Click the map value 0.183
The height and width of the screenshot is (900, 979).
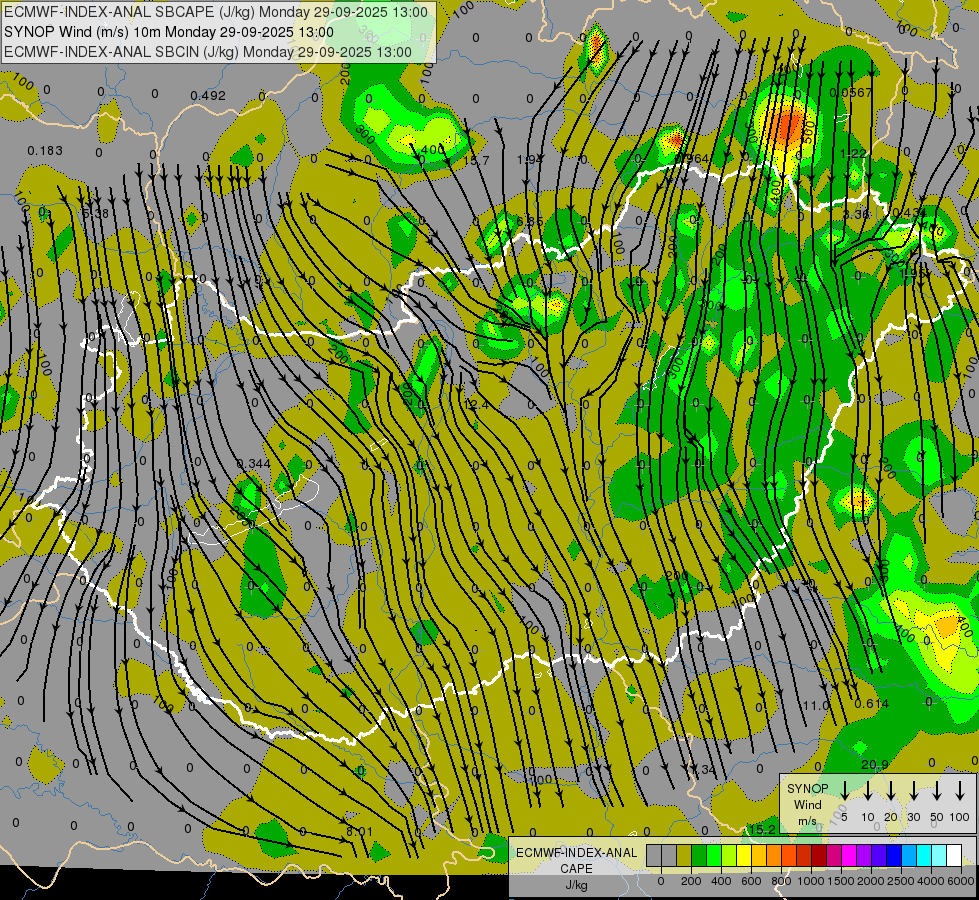tap(45, 151)
